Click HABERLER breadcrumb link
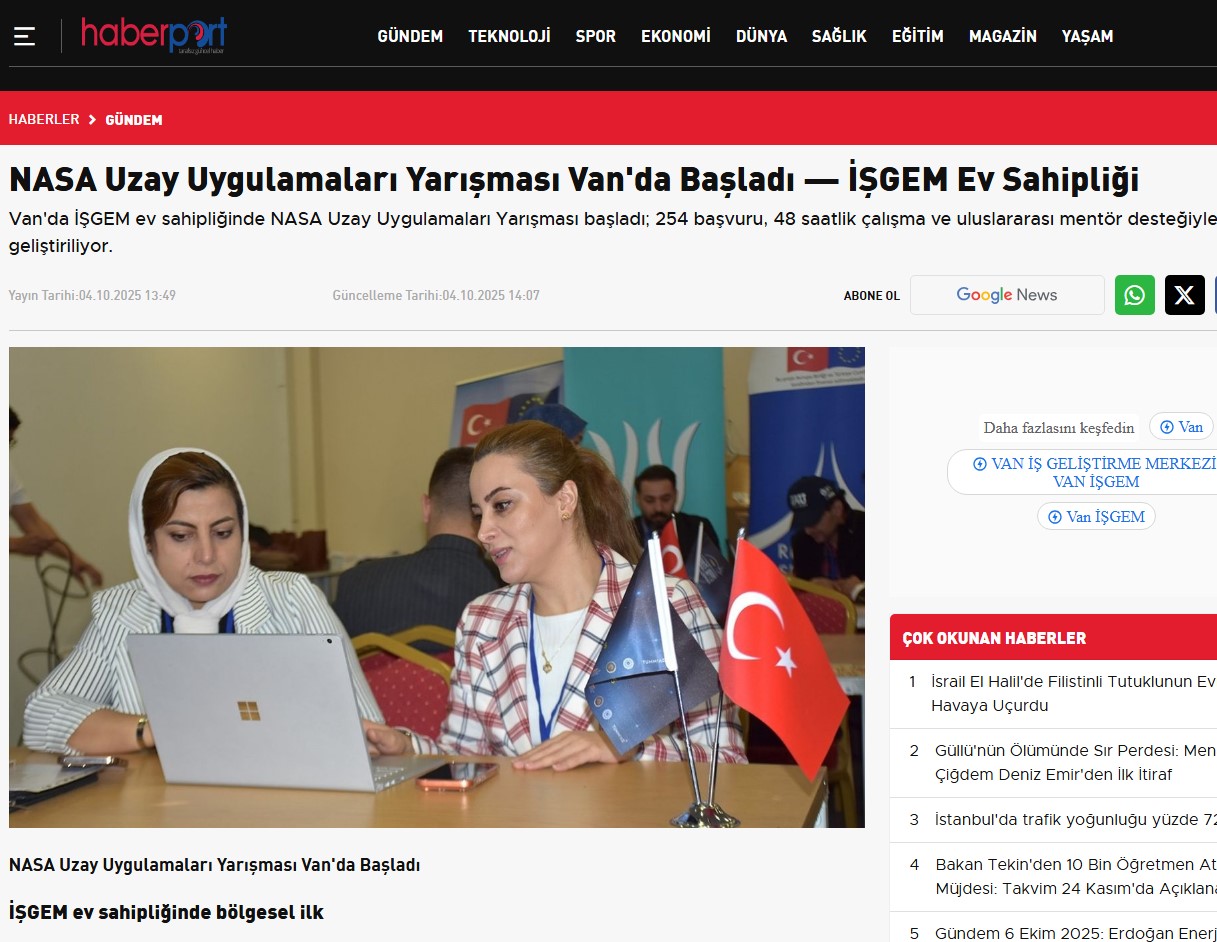 [x=44, y=119]
